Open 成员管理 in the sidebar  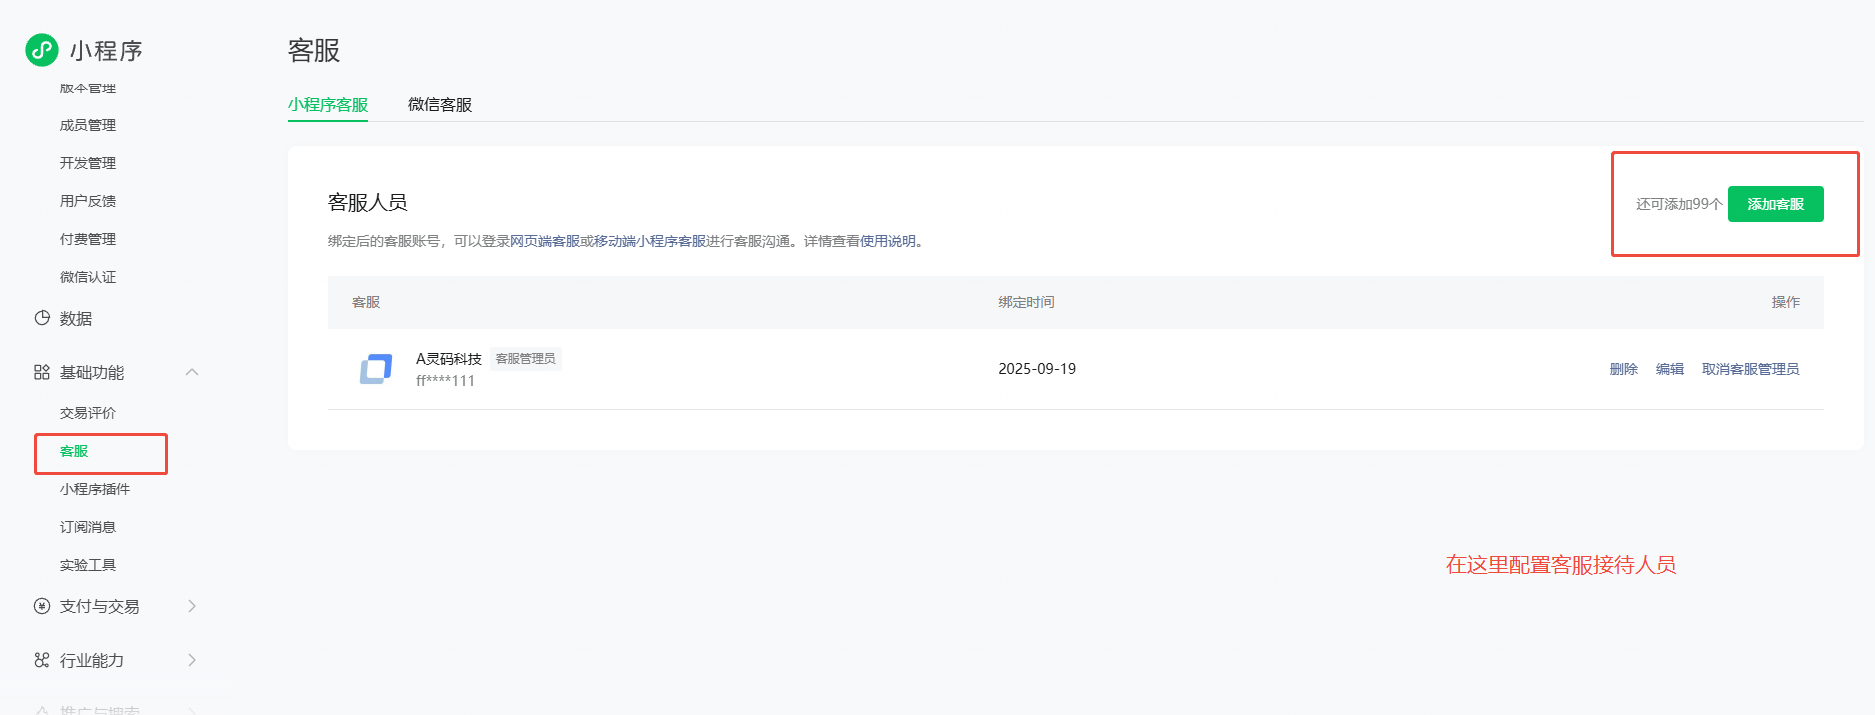pos(88,125)
